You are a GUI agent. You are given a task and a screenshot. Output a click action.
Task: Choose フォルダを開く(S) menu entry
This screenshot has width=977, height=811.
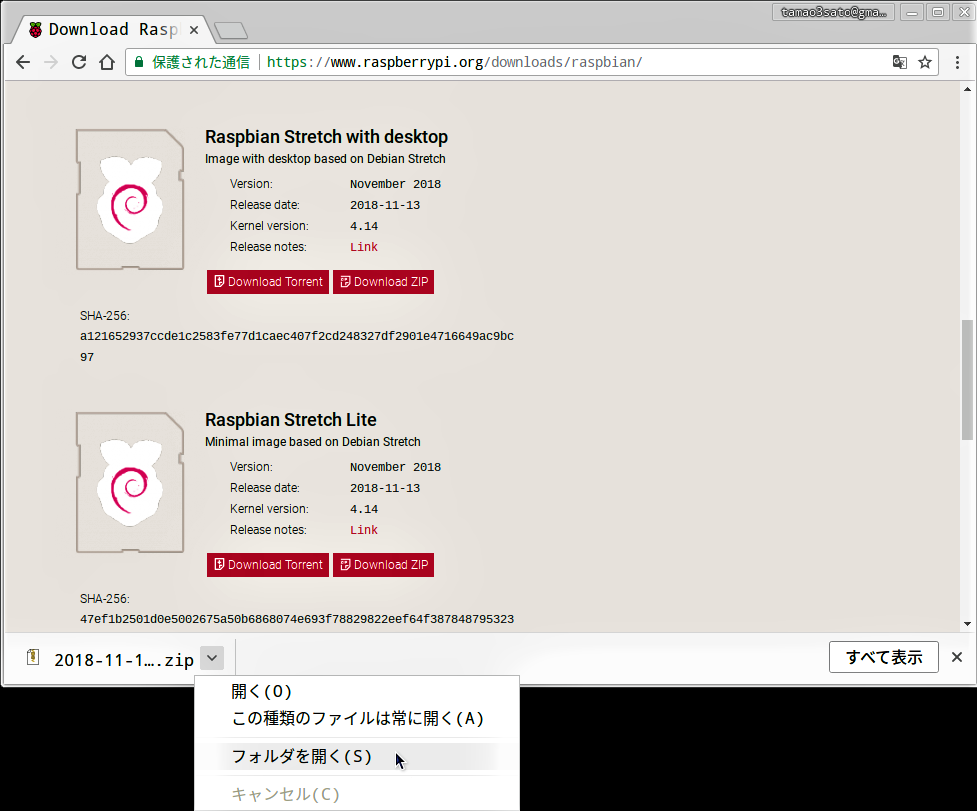(356, 756)
